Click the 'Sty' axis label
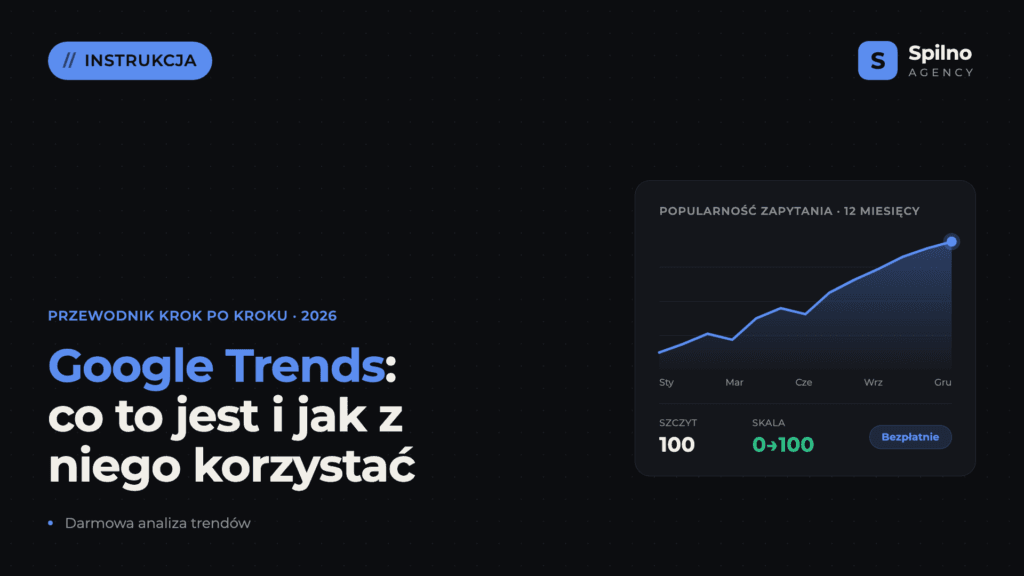This screenshot has width=1024, height=576. (x=666, y=382)
